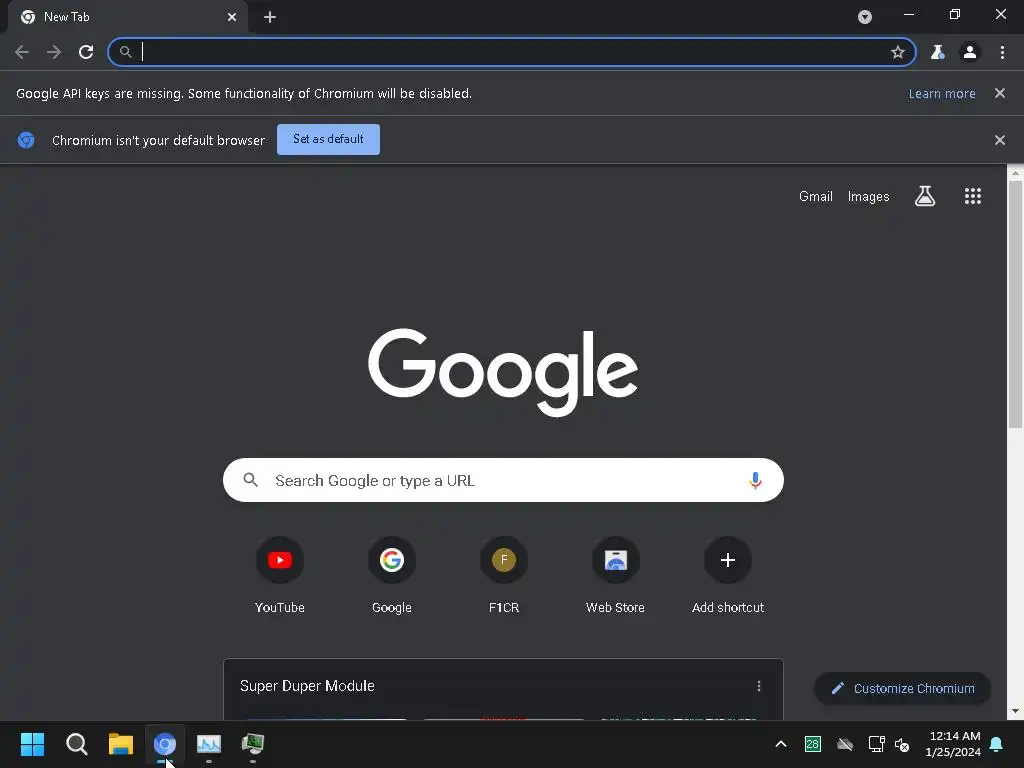Open the Web Store shortcut
The image size is (1024, 768).
click(x=615, y=575)
